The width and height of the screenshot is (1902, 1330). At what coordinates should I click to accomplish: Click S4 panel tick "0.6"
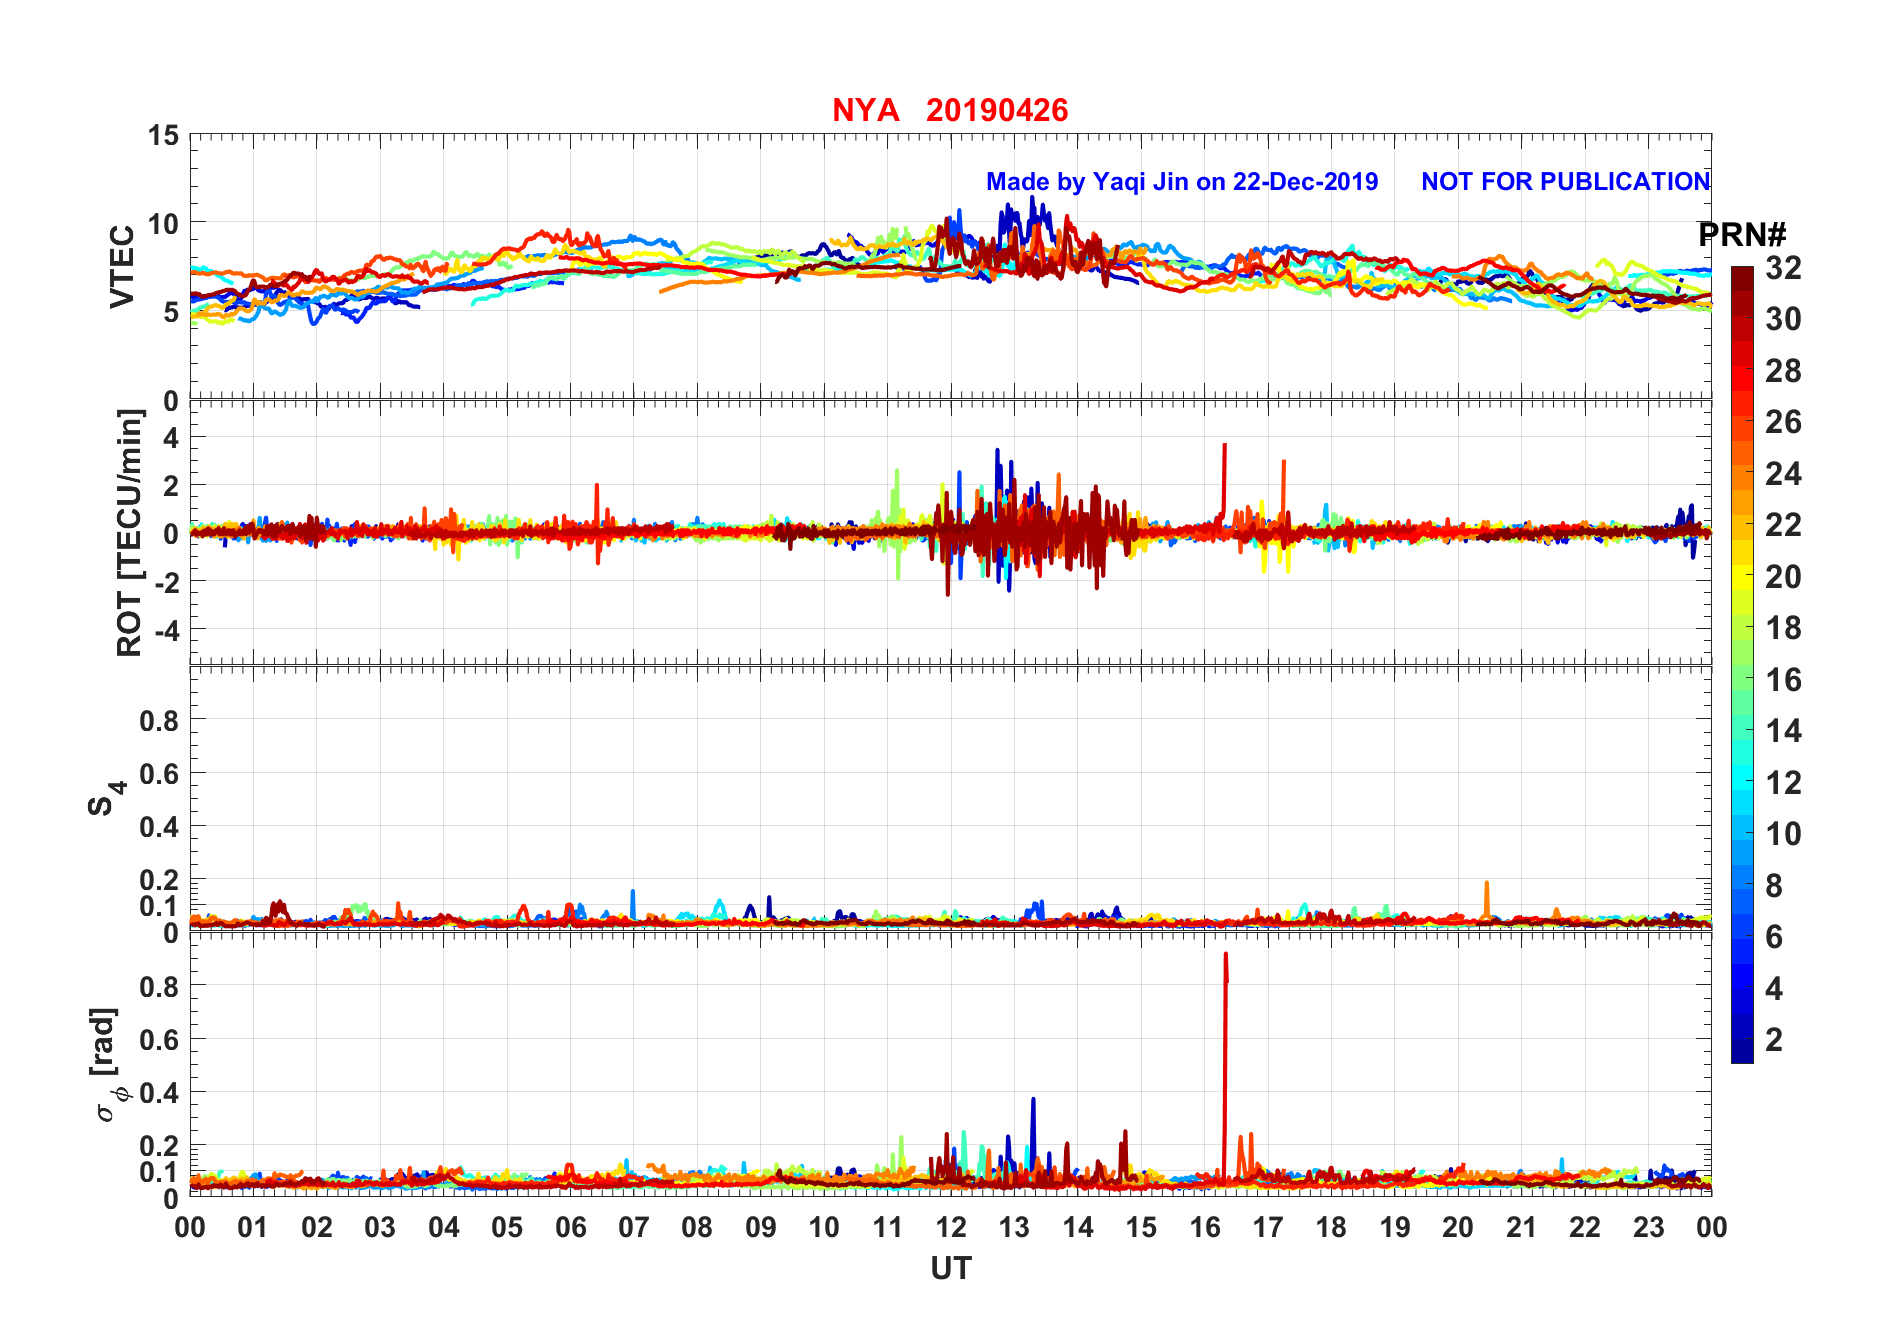[160, 773]
